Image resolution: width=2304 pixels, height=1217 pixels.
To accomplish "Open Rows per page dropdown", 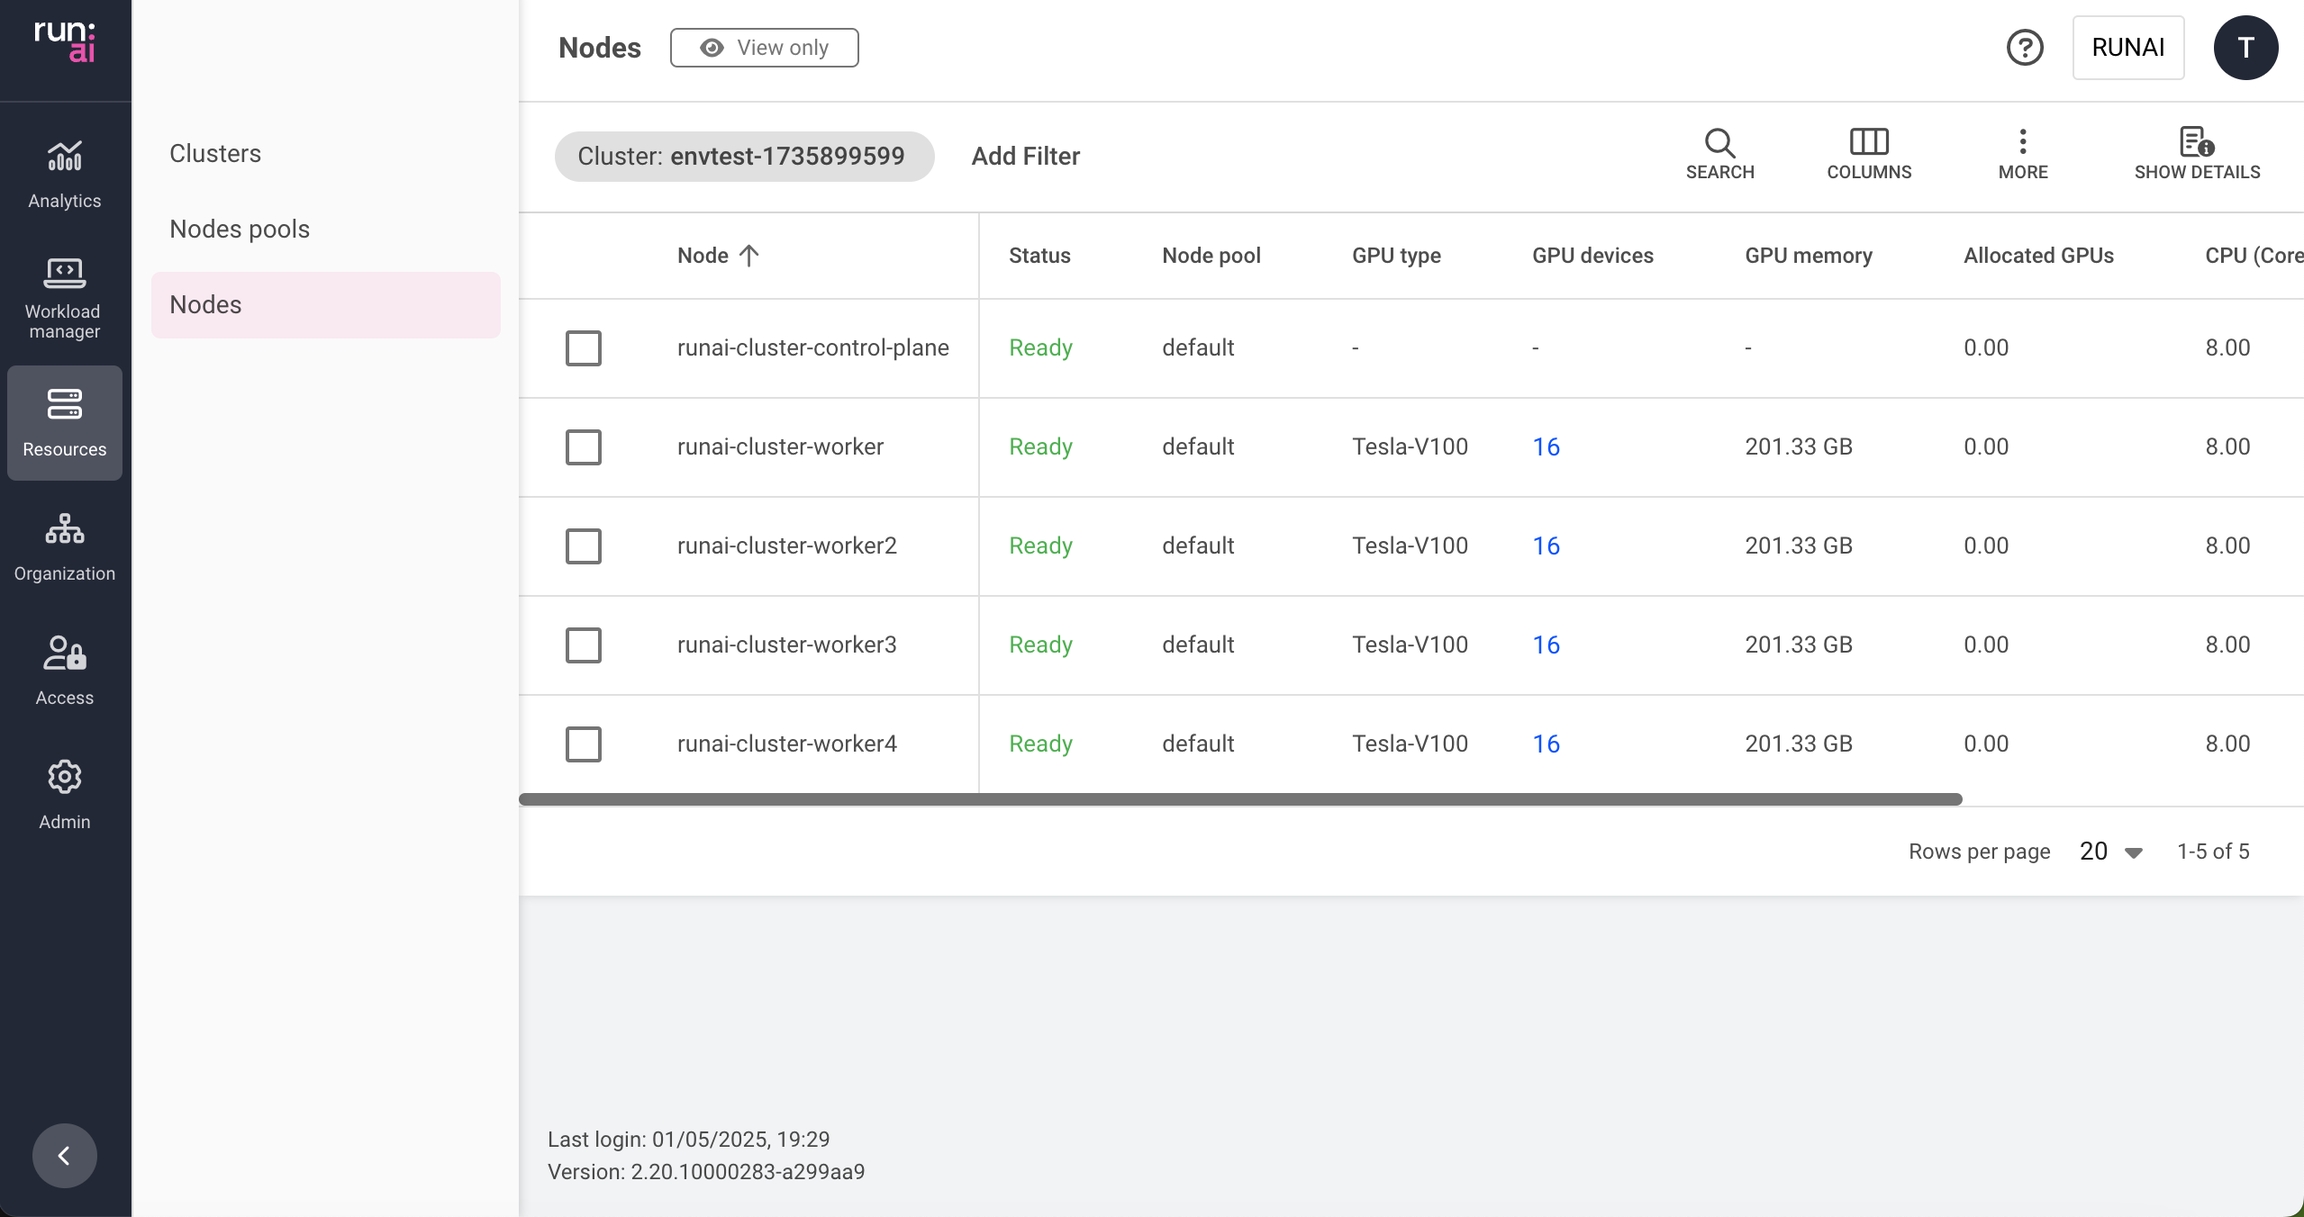I will [x=2111, y=851].
